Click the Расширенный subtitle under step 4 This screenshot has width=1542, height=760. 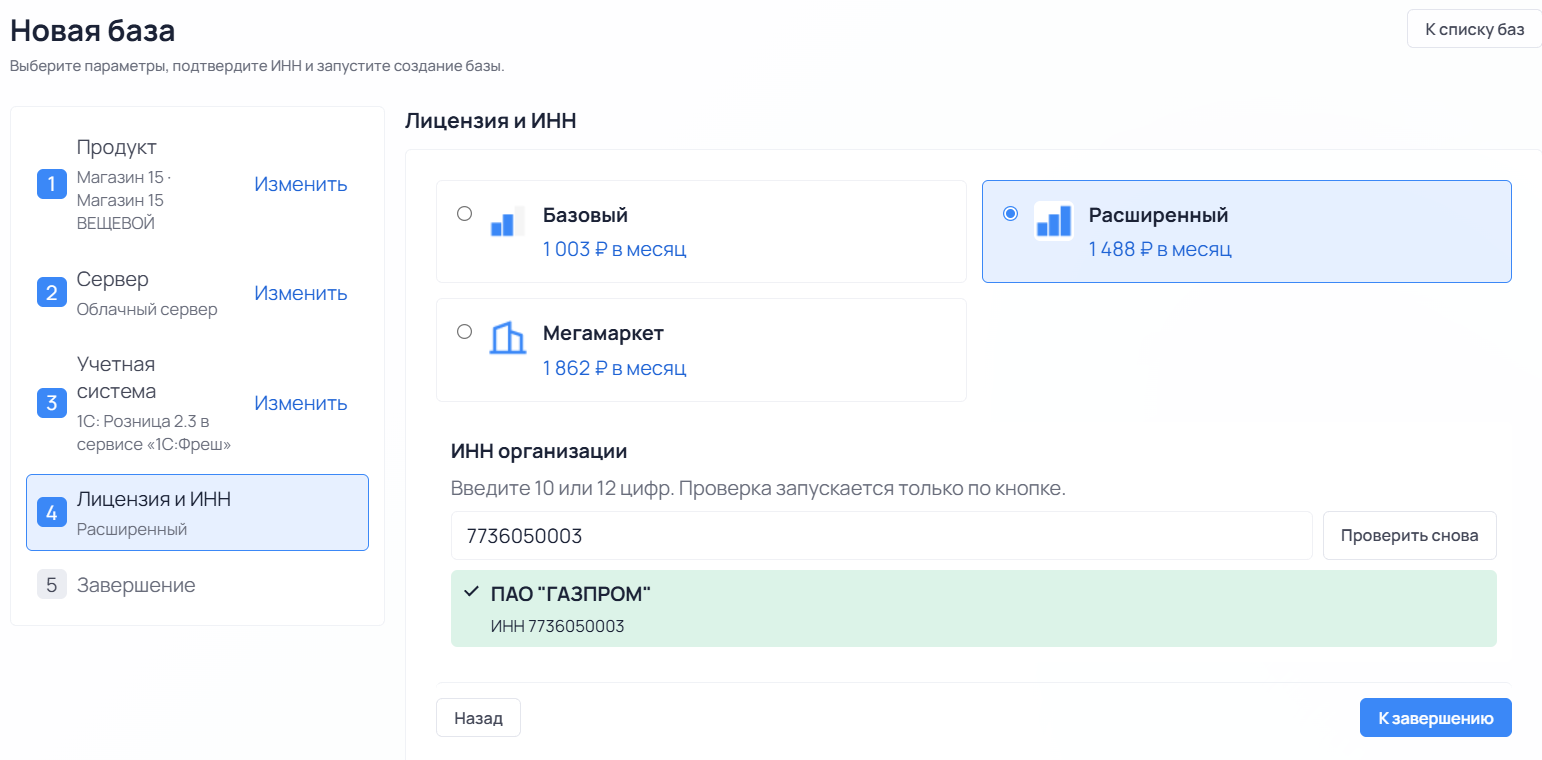coord(132,529)
